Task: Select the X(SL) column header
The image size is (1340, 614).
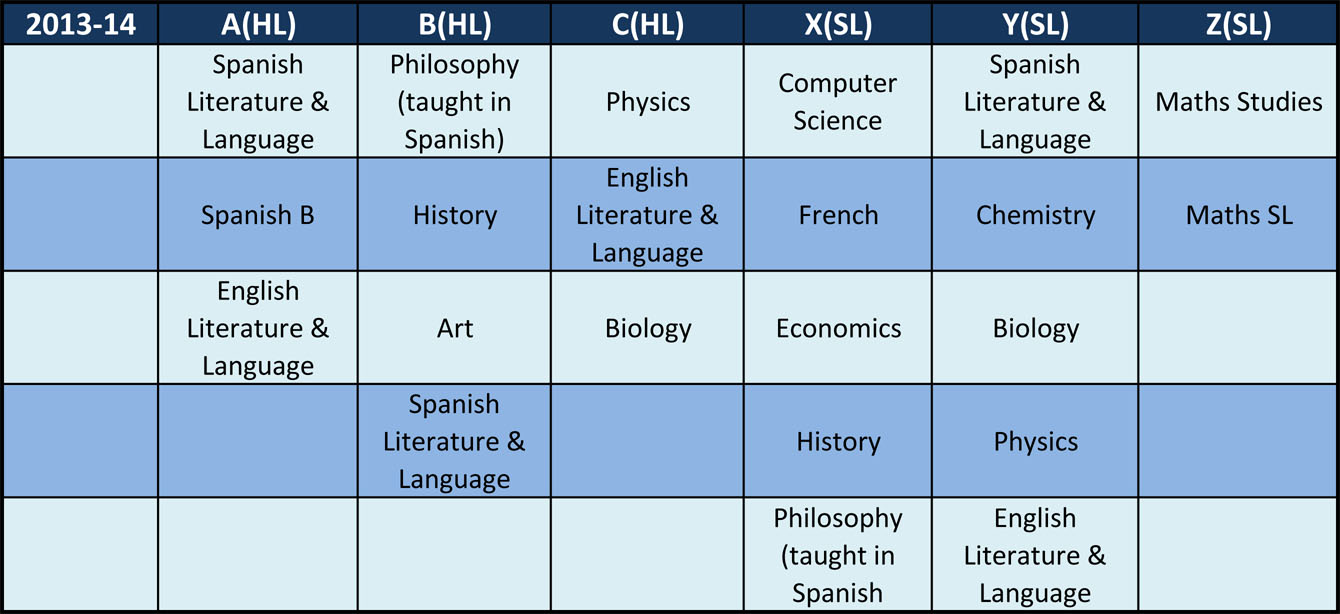Action: tap(838, 23)
